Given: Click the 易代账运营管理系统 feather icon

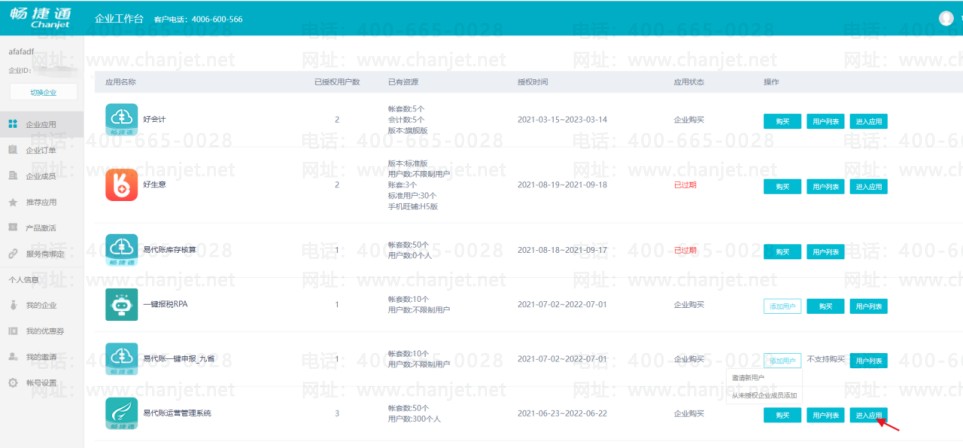Looking at the screenshot, I should click(x=122, y=414).
